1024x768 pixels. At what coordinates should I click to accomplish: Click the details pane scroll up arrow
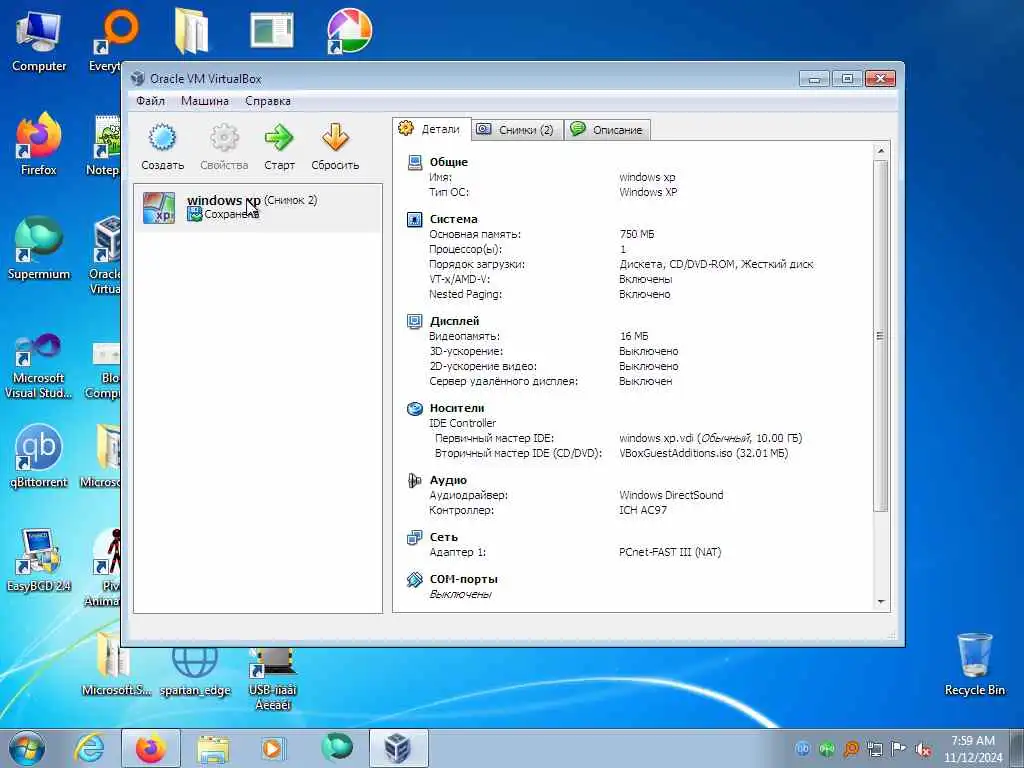pos(880,152)
